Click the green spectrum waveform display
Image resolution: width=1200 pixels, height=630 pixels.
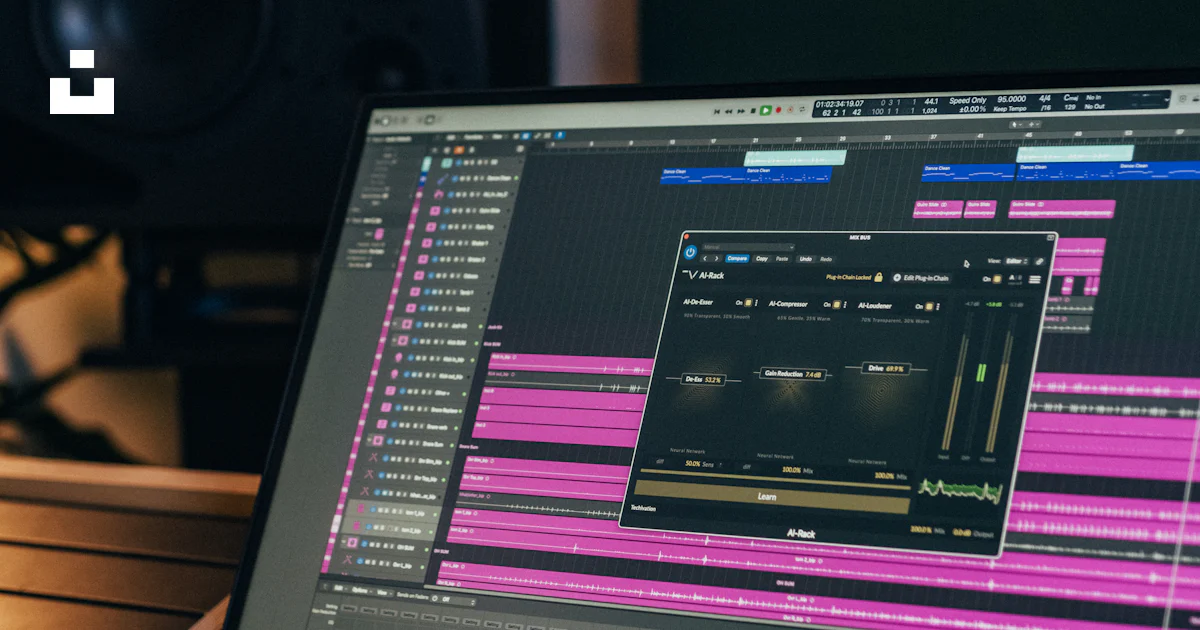point(960,490)
